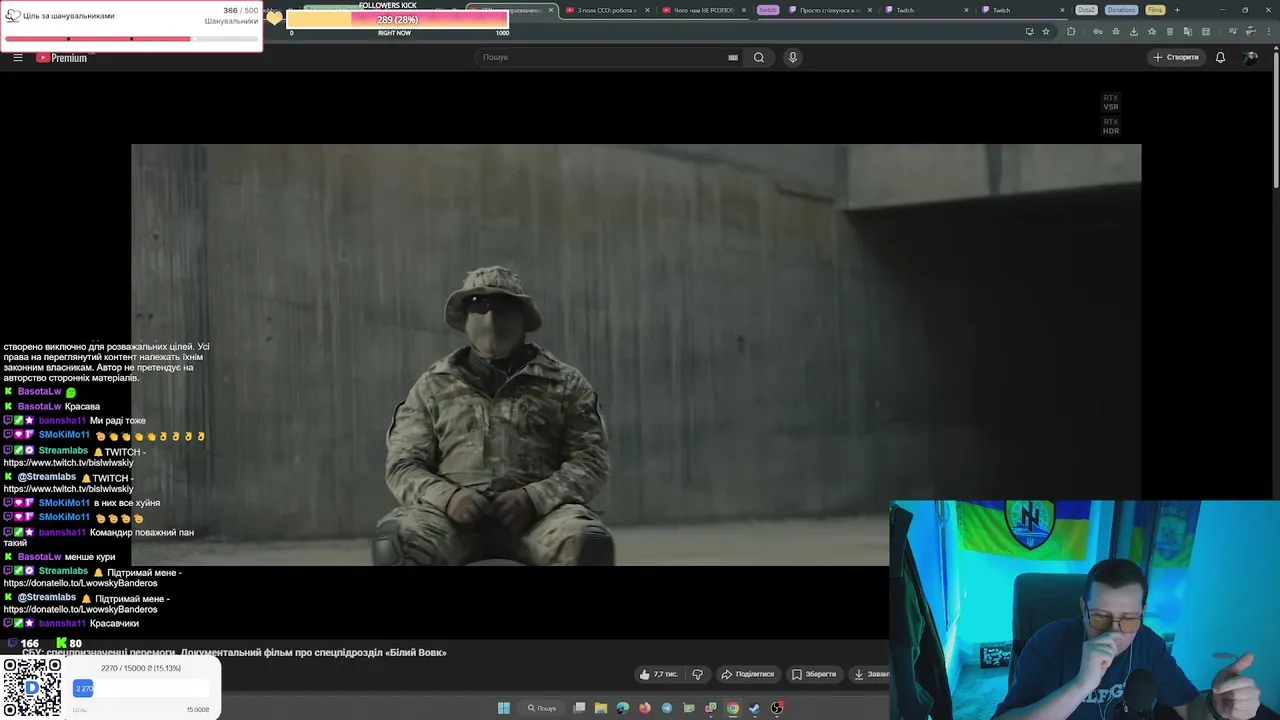Click the taskbar Пошук search box

point(542,708)
